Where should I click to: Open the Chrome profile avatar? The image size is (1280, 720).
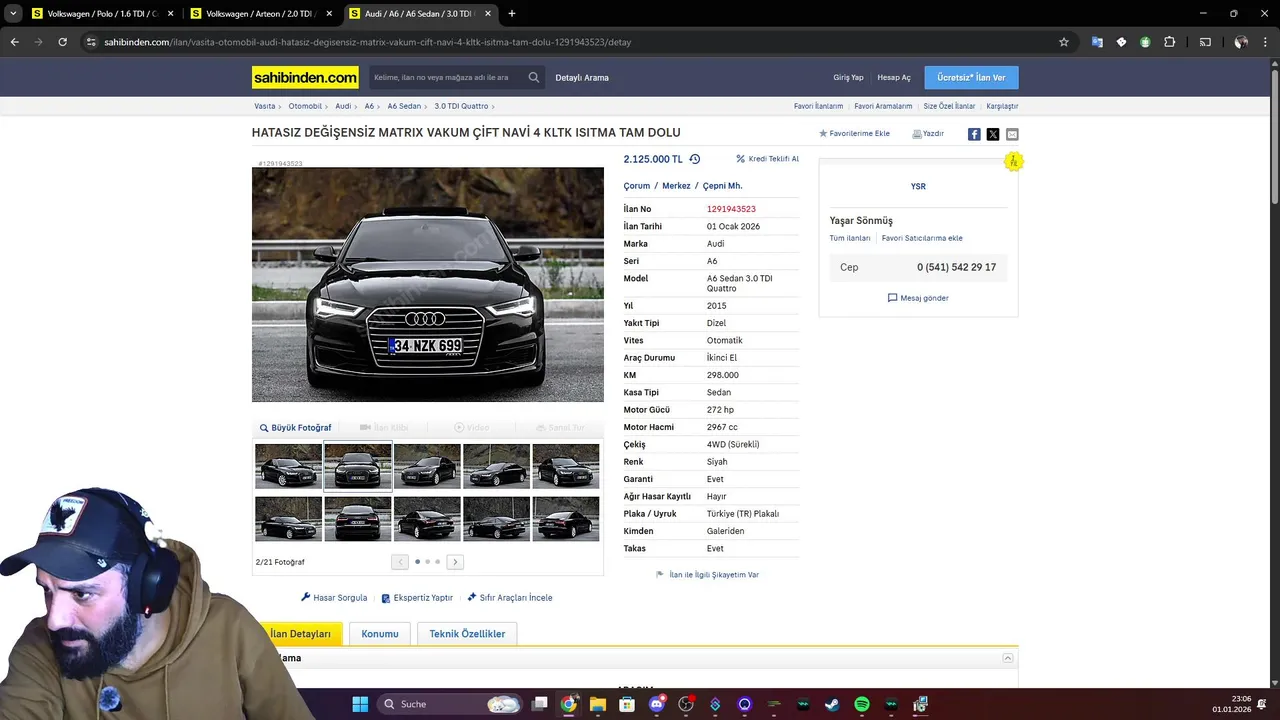tap(1241, 42)
